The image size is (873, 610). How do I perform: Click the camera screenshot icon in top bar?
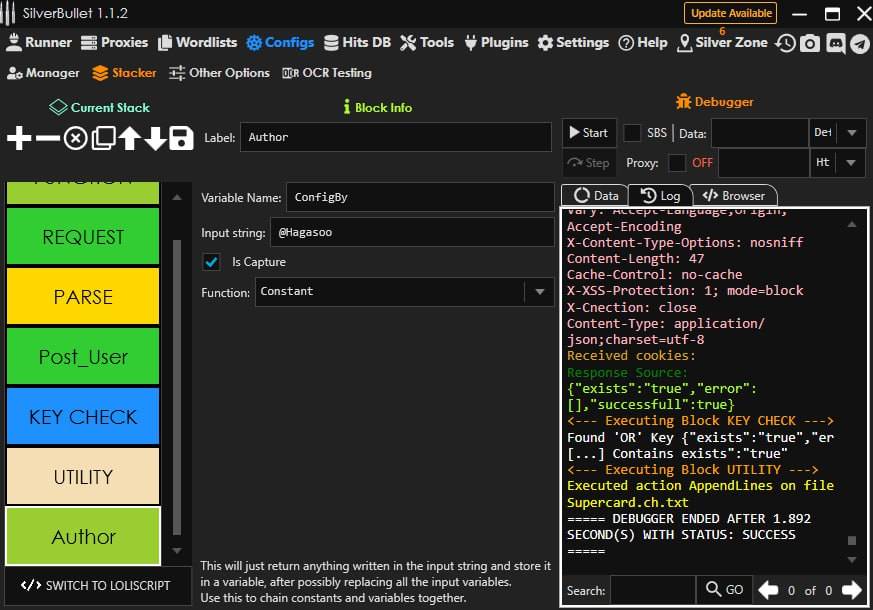[810, 43]
